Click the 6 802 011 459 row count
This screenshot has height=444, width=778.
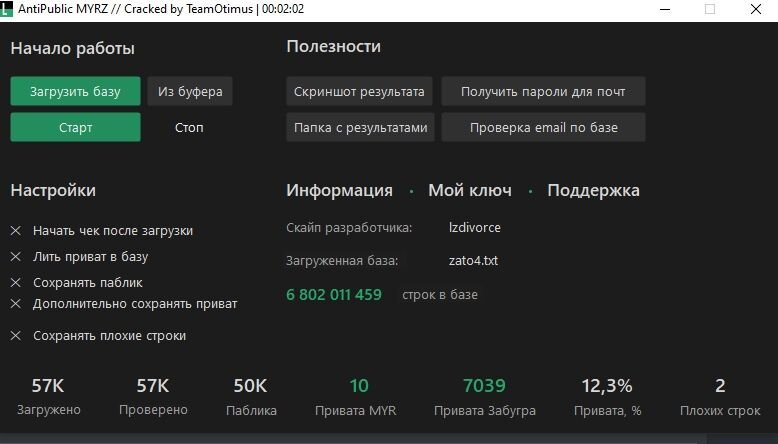[334, 295]
